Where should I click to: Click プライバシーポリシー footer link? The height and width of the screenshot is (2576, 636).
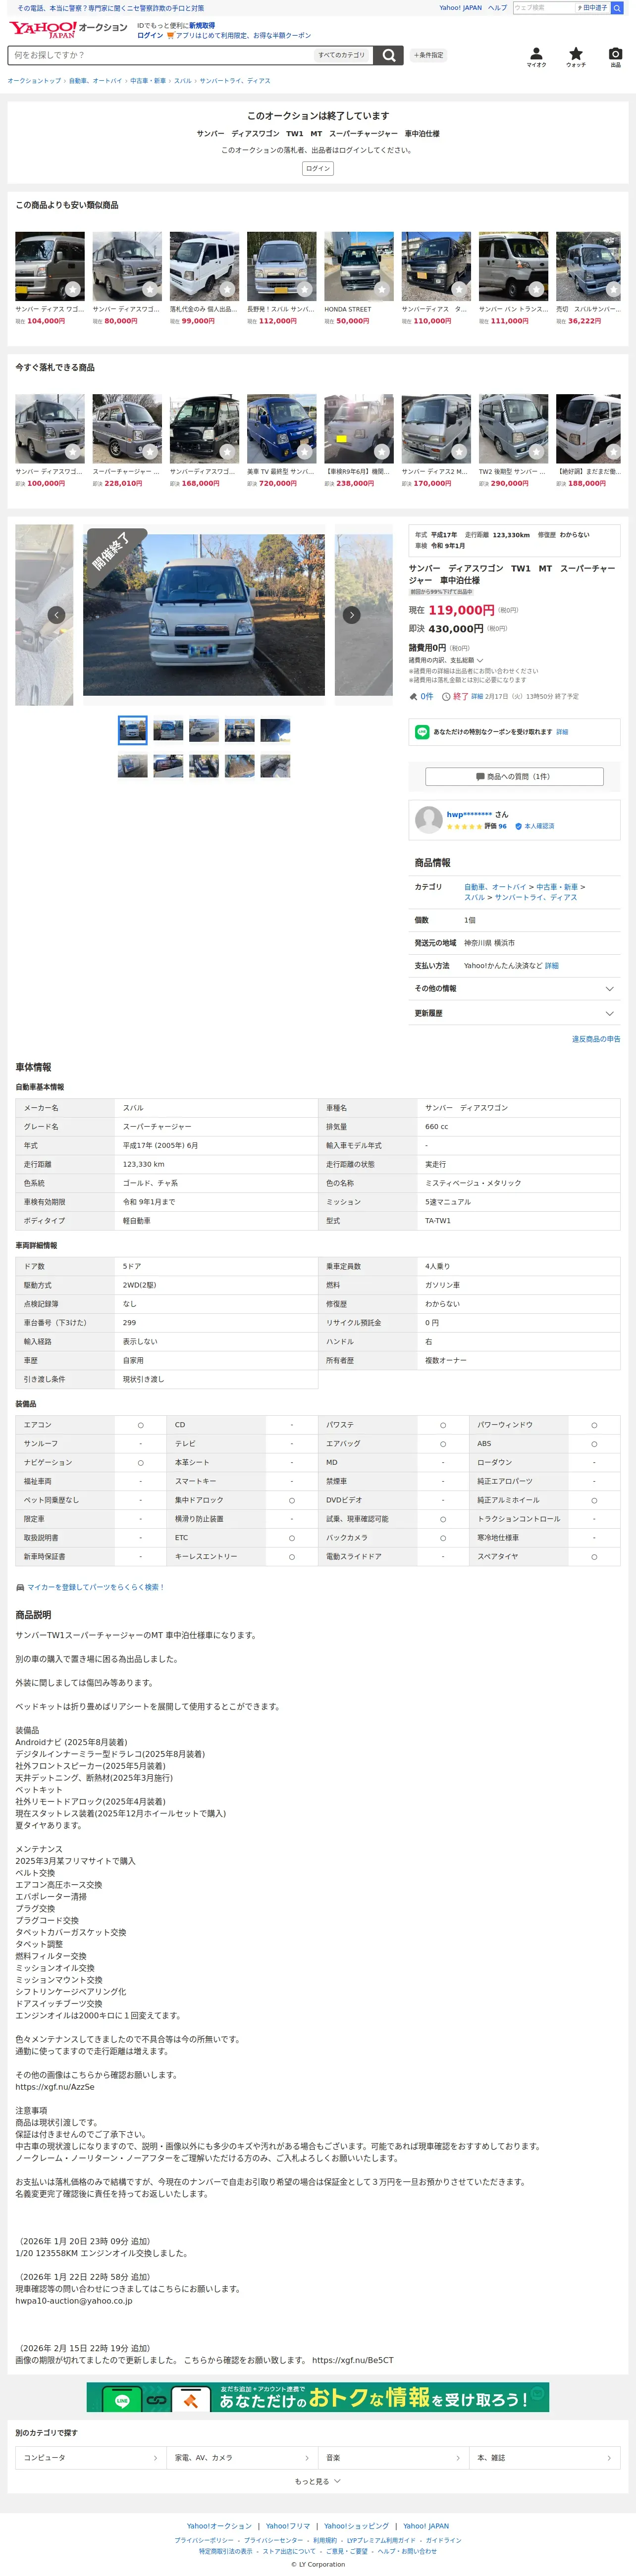[x=204, y=2540]
